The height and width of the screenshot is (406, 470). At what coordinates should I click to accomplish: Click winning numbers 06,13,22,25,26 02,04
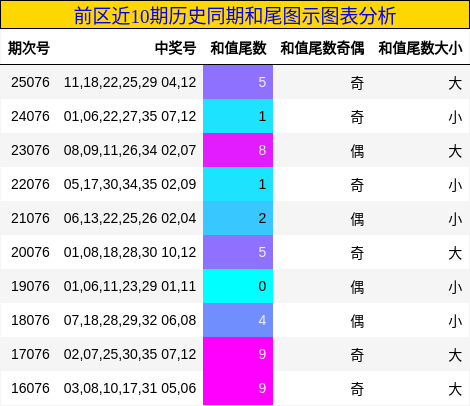130,218
